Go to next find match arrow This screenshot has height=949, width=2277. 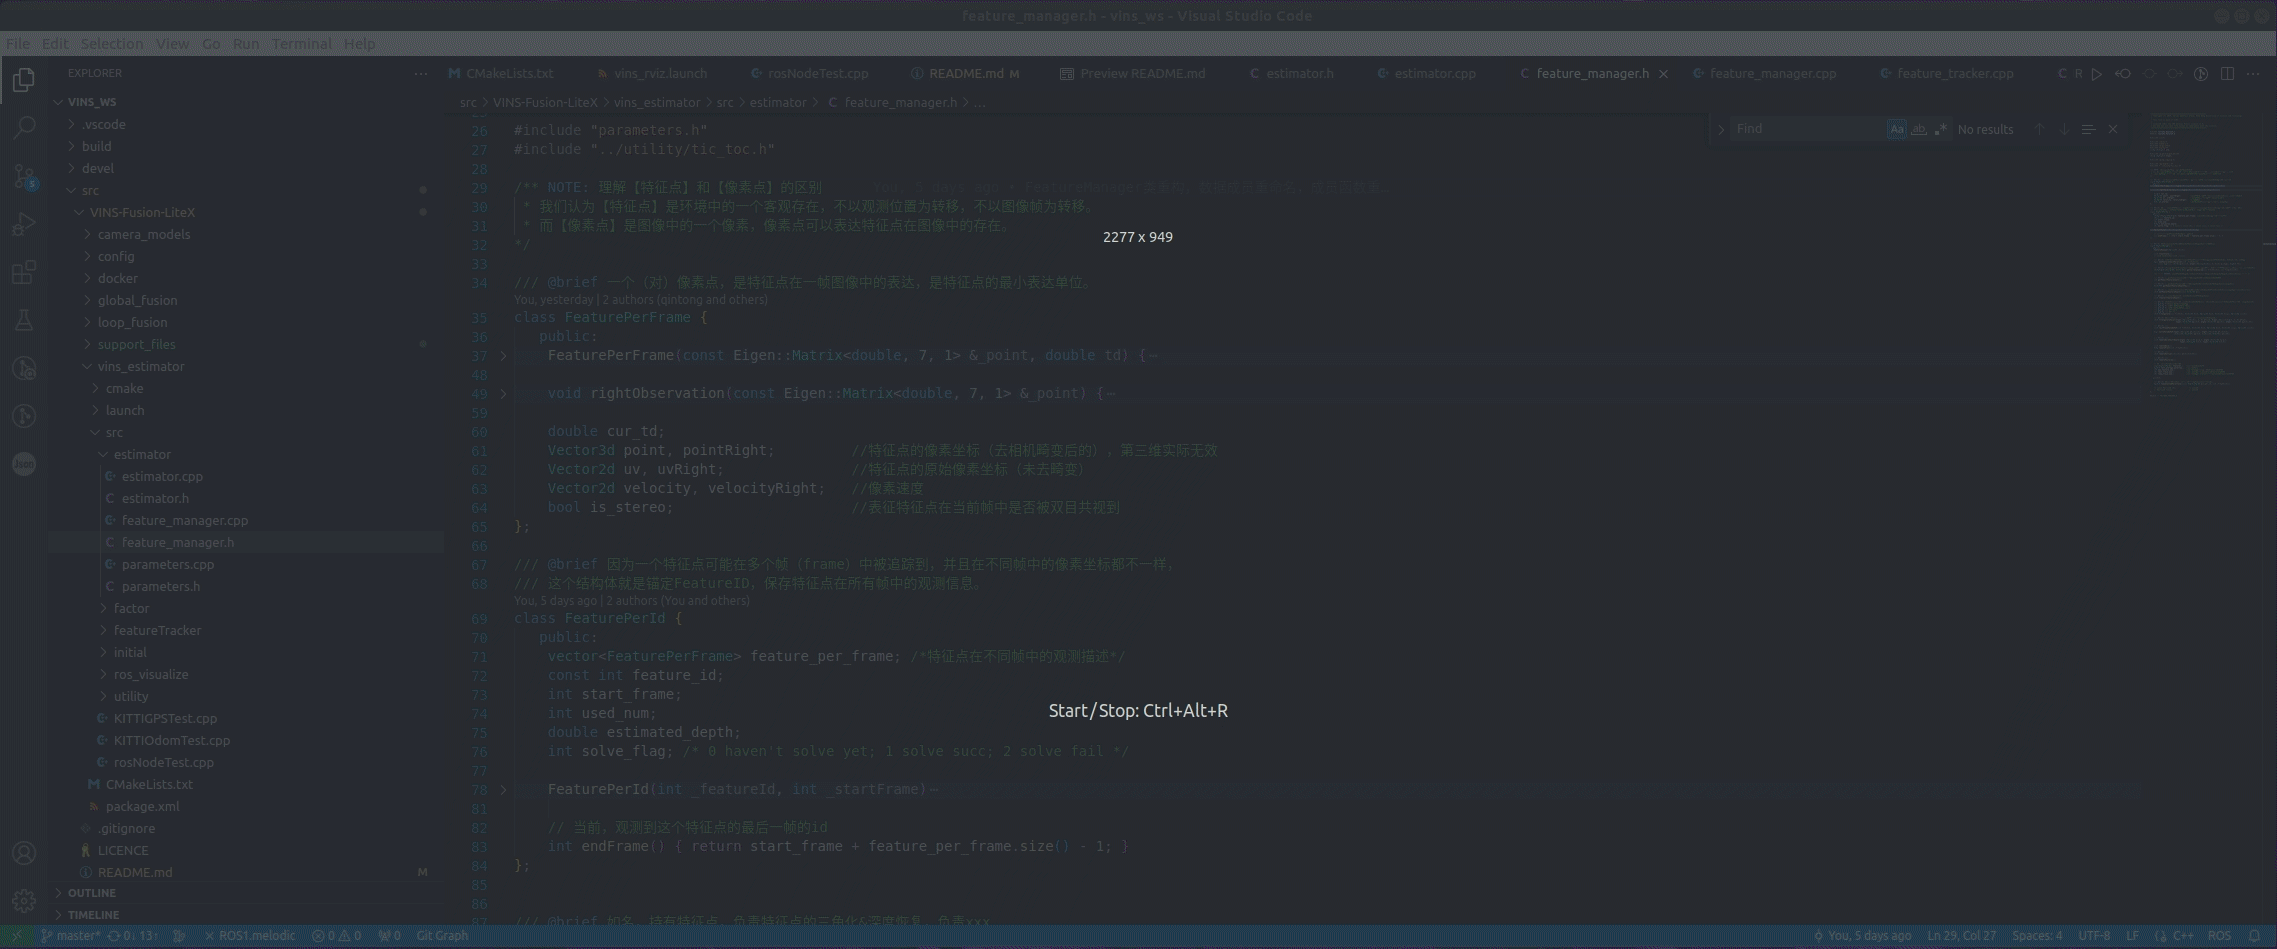(x=2064, y=129)
